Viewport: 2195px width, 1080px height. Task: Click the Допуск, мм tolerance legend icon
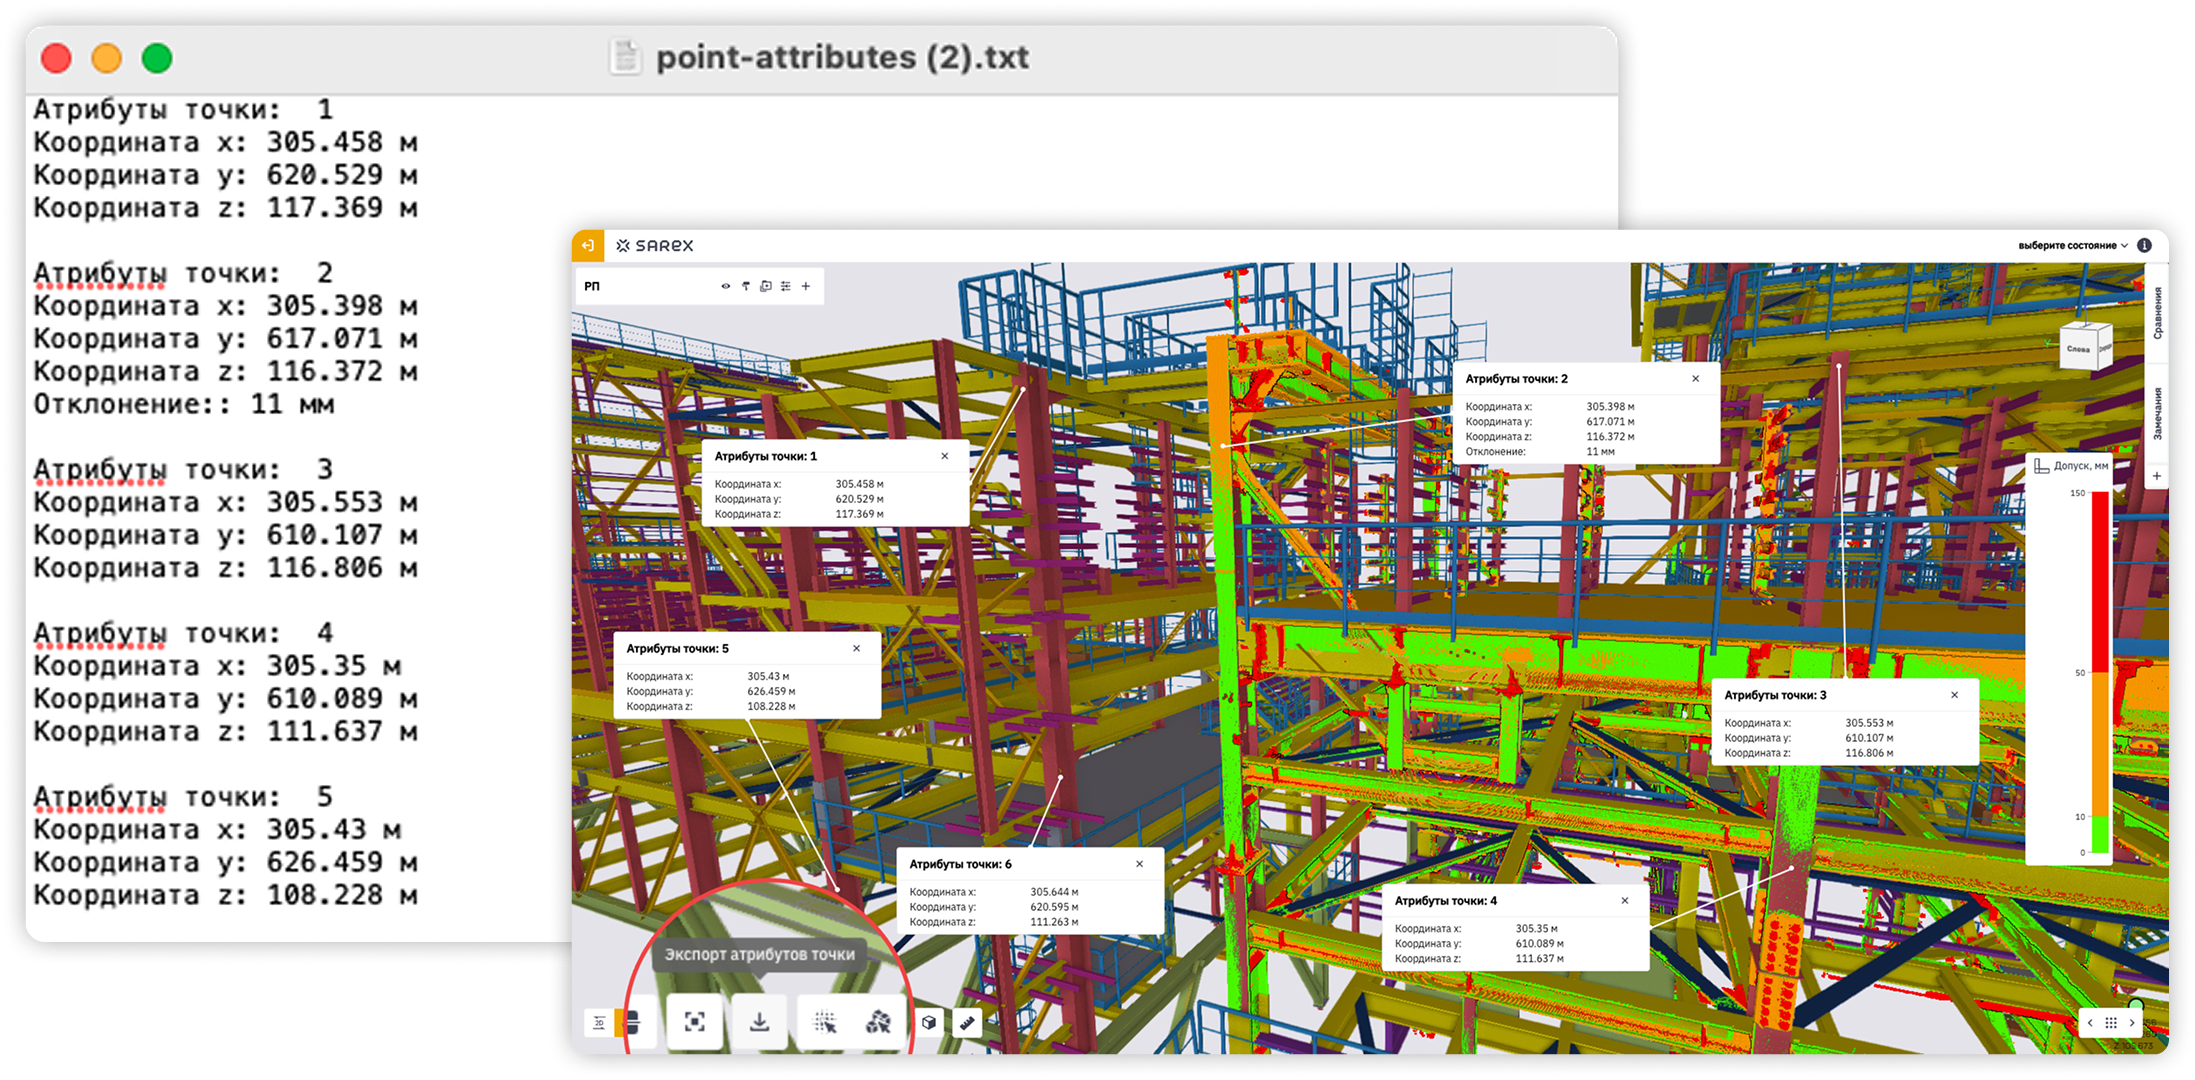[x=2041, y=466]
